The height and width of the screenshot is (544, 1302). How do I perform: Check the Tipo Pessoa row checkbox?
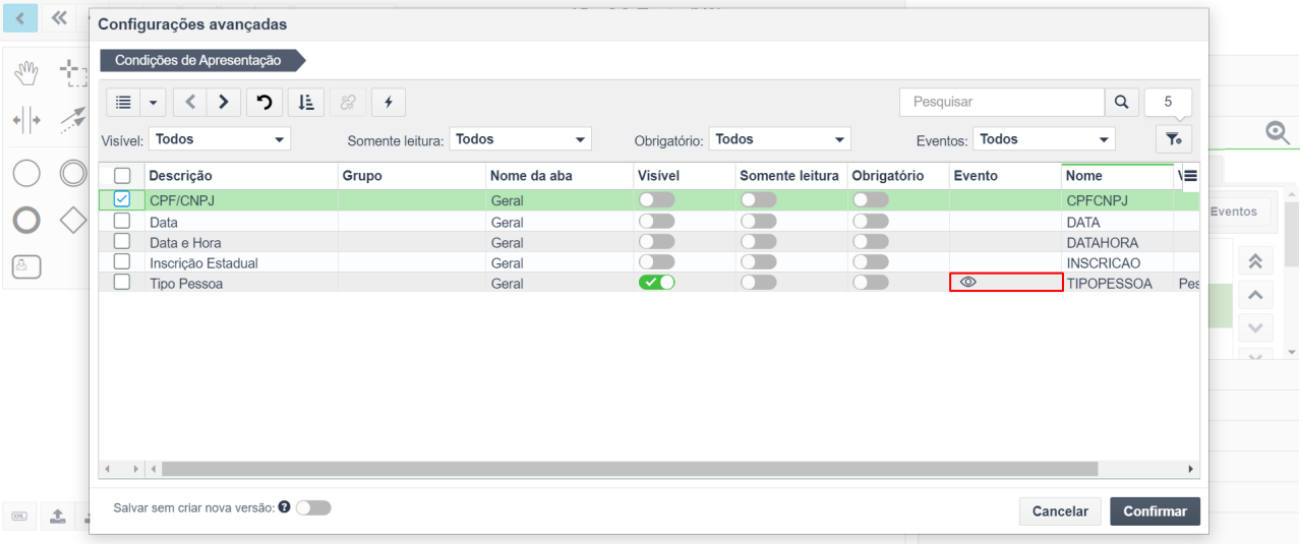122,283
